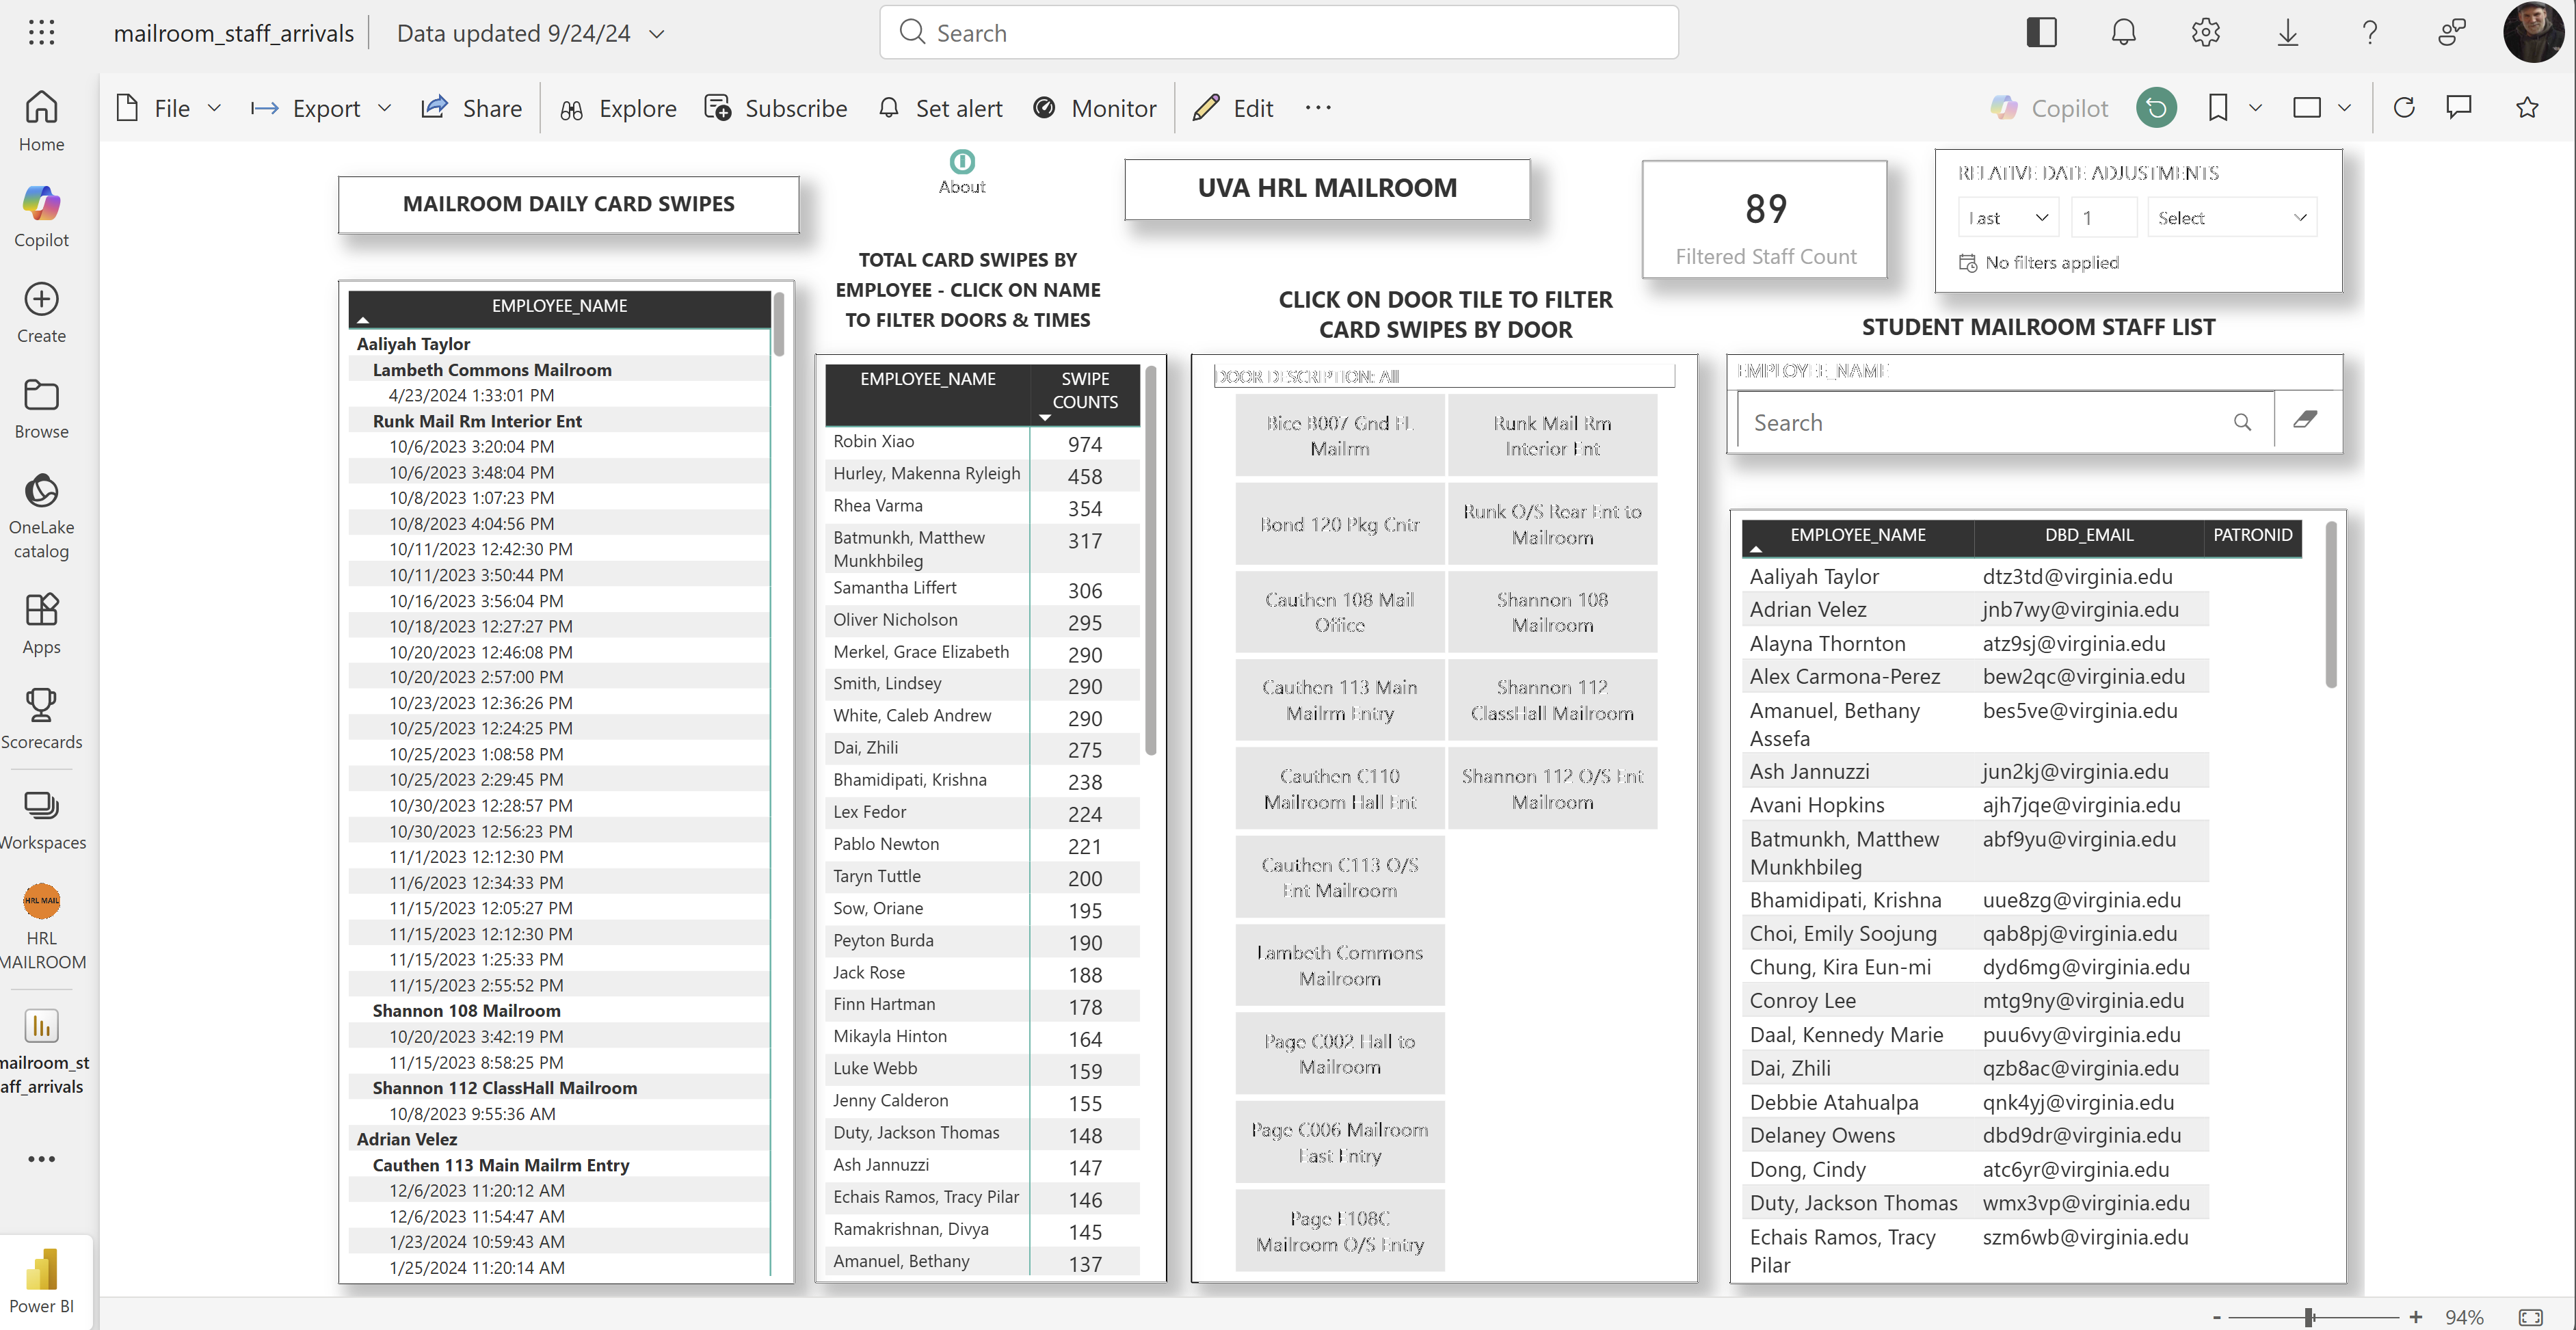Open the user profile picture
This screenshot has height=1330, width=2576.
point(2533,33)
